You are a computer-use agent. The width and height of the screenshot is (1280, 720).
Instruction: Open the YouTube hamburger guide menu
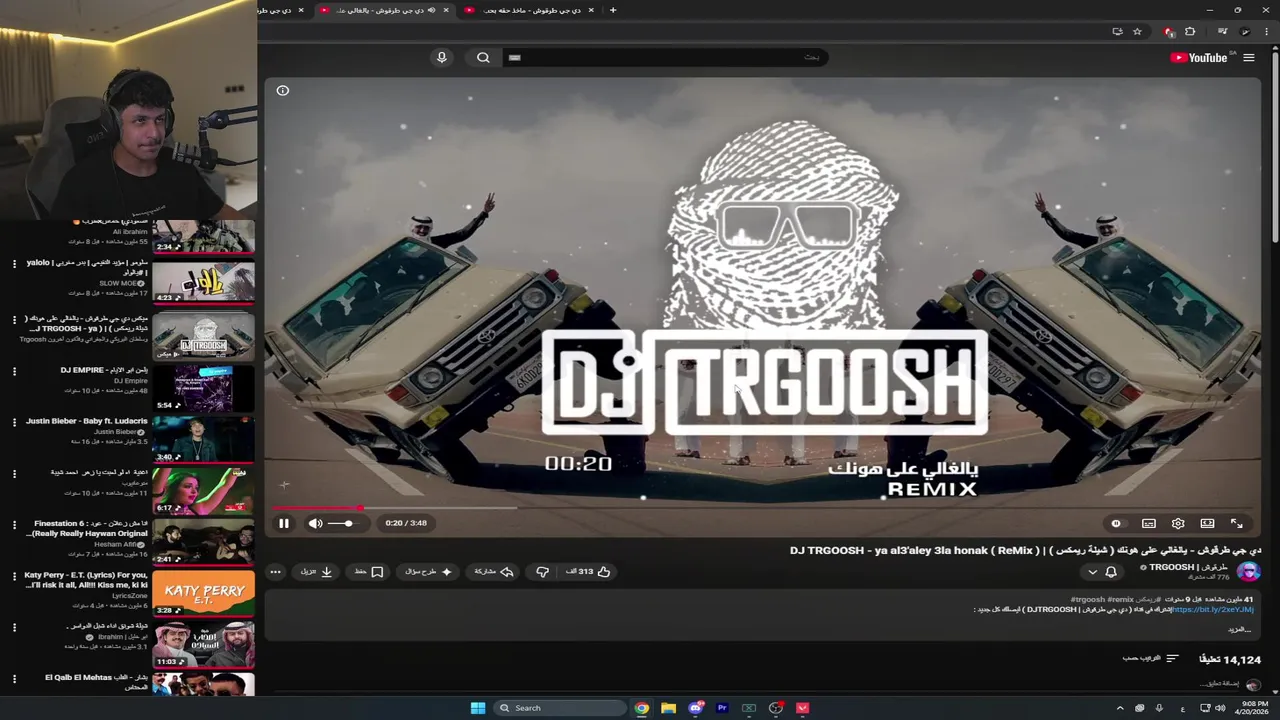(1249, 58)
